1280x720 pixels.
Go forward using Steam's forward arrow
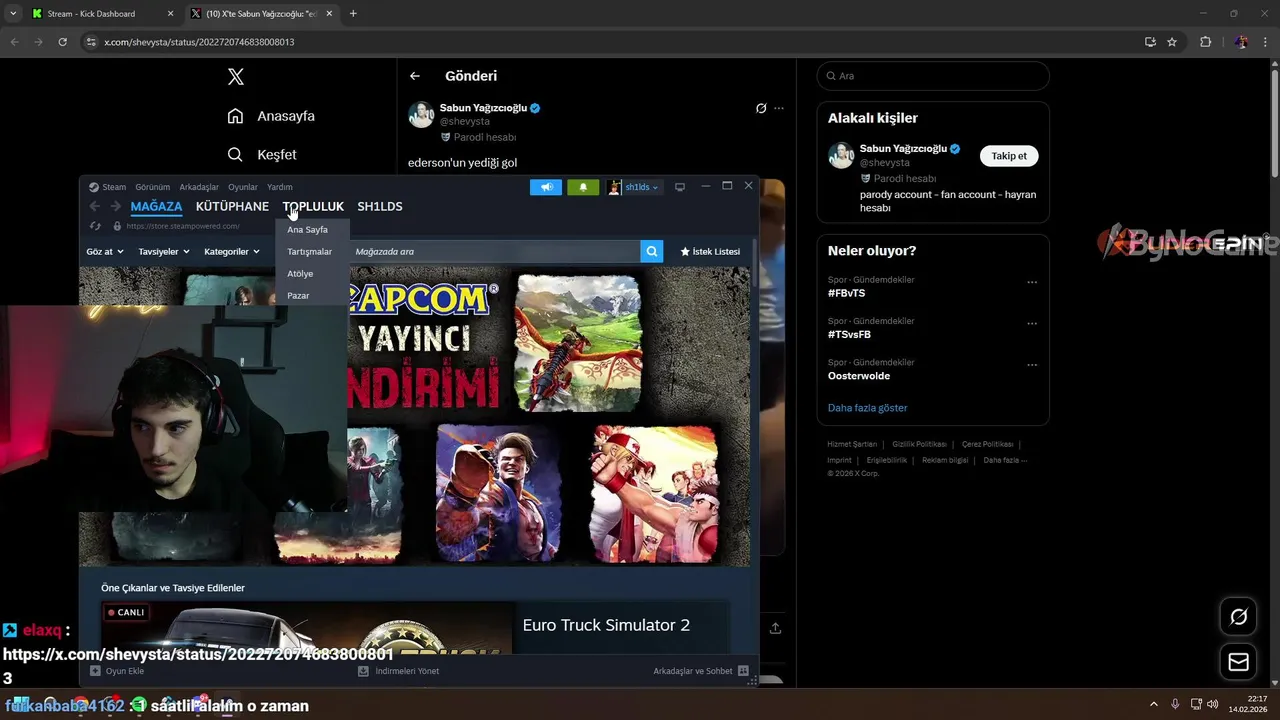tap(116, 206)
